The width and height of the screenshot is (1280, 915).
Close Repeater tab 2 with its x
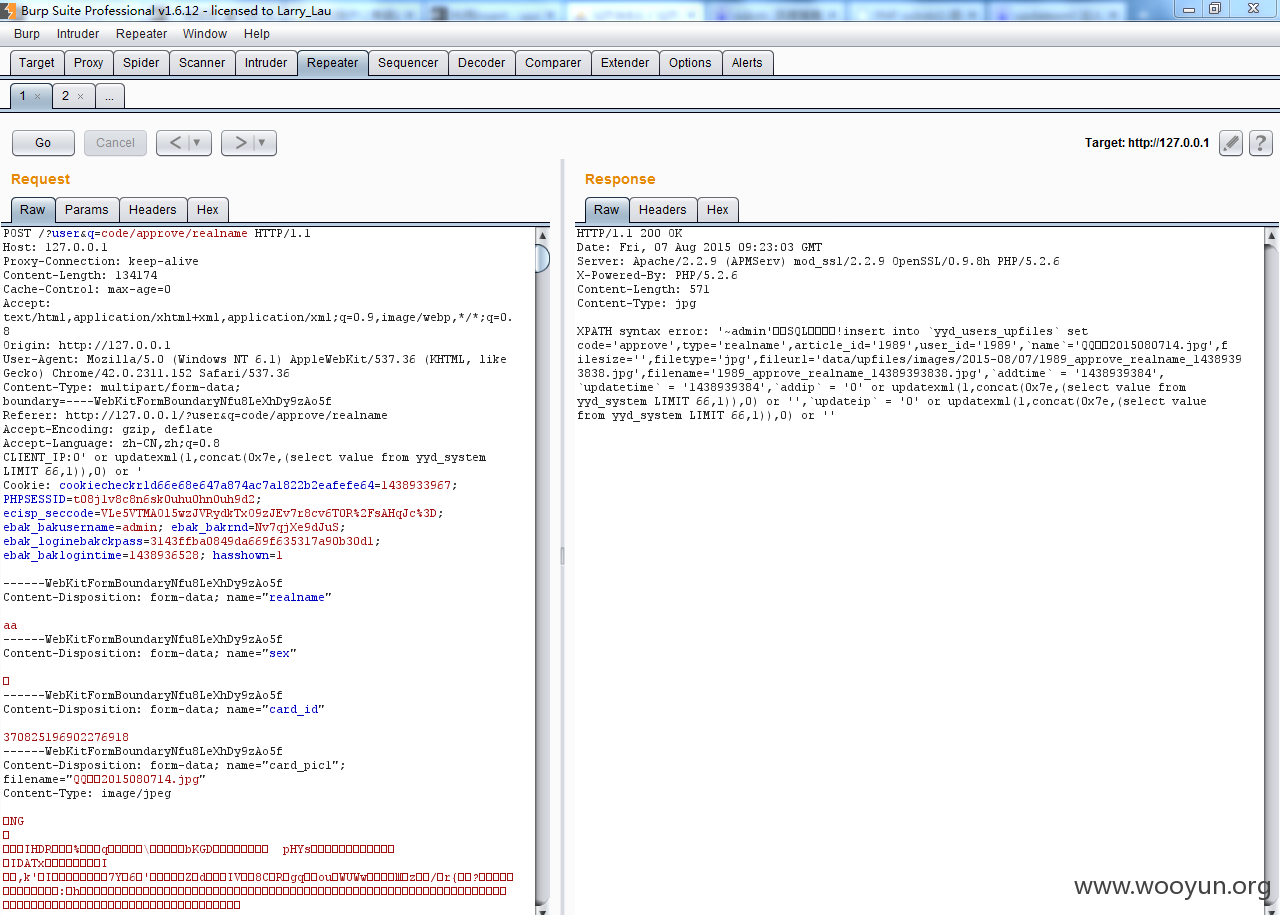tap(81, 97)
